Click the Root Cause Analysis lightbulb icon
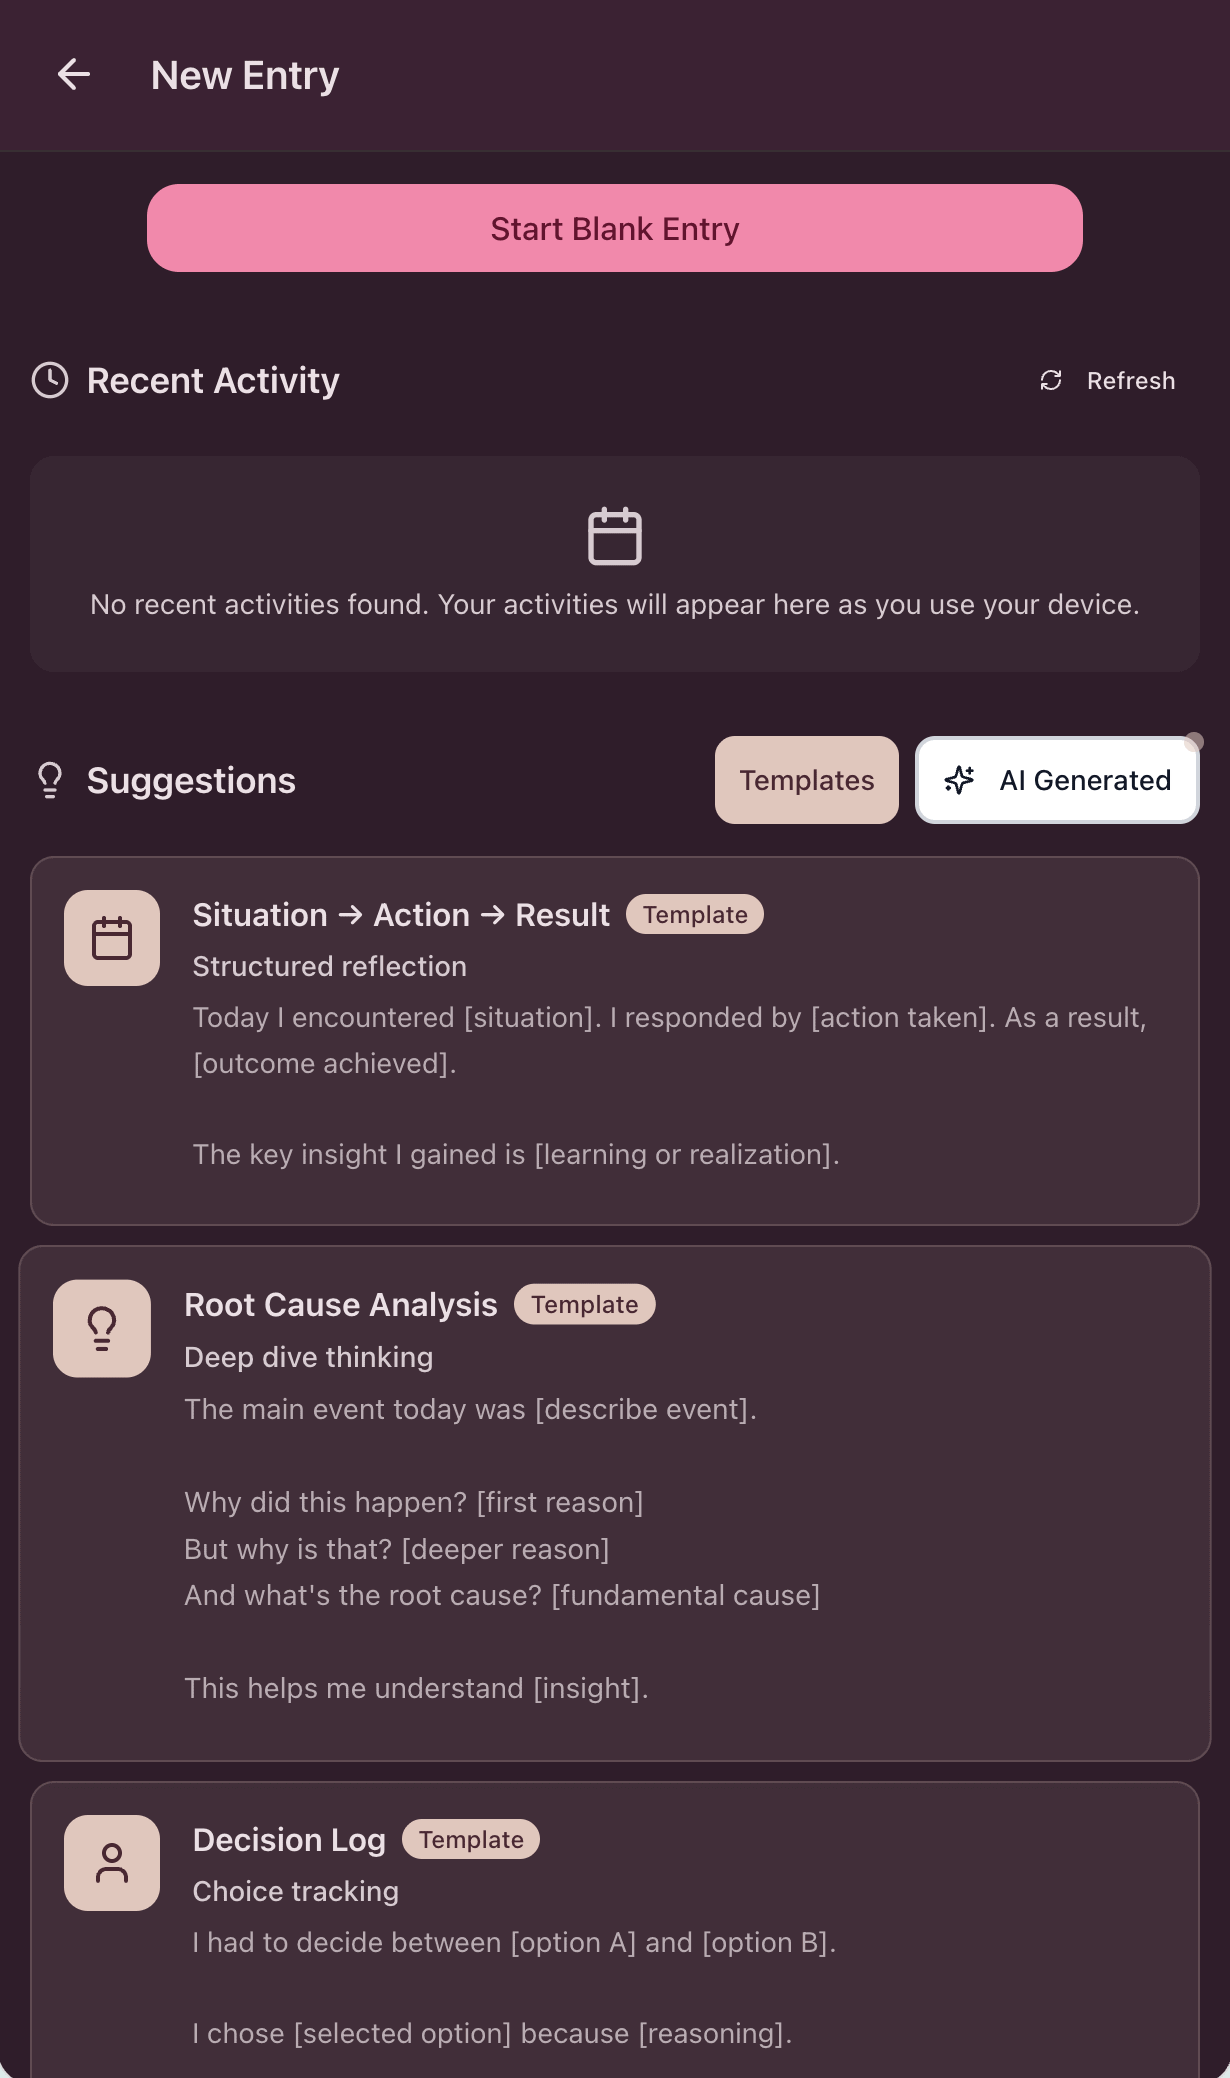1230x2078 pixels. pos(102,1328)
